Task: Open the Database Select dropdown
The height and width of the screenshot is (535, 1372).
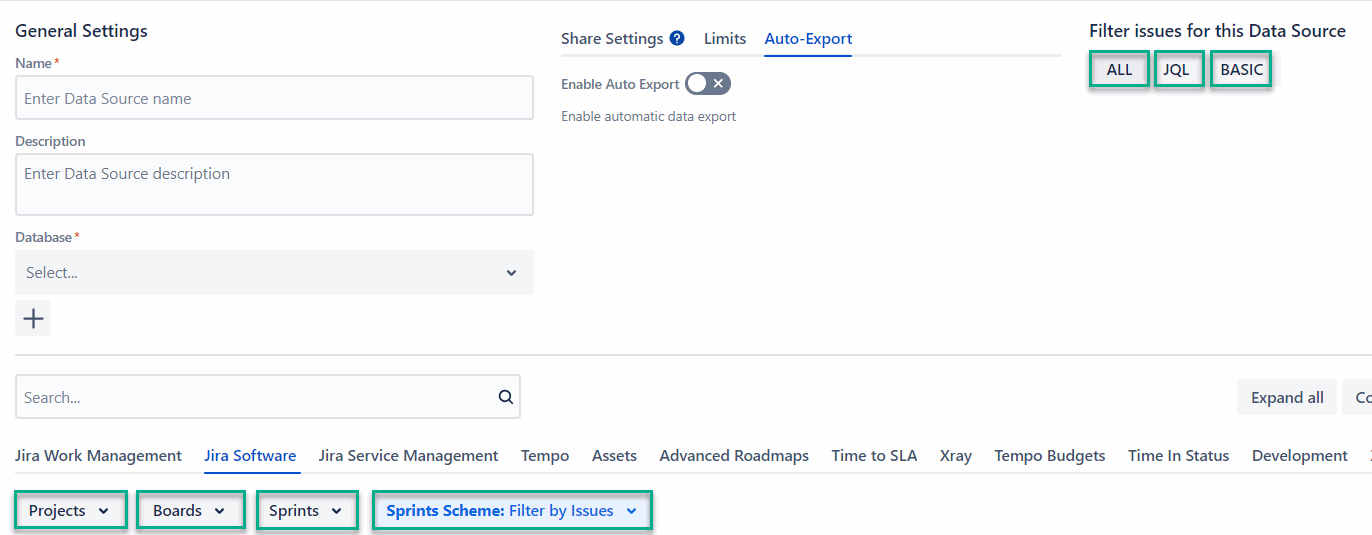Action: coord(274,272)
